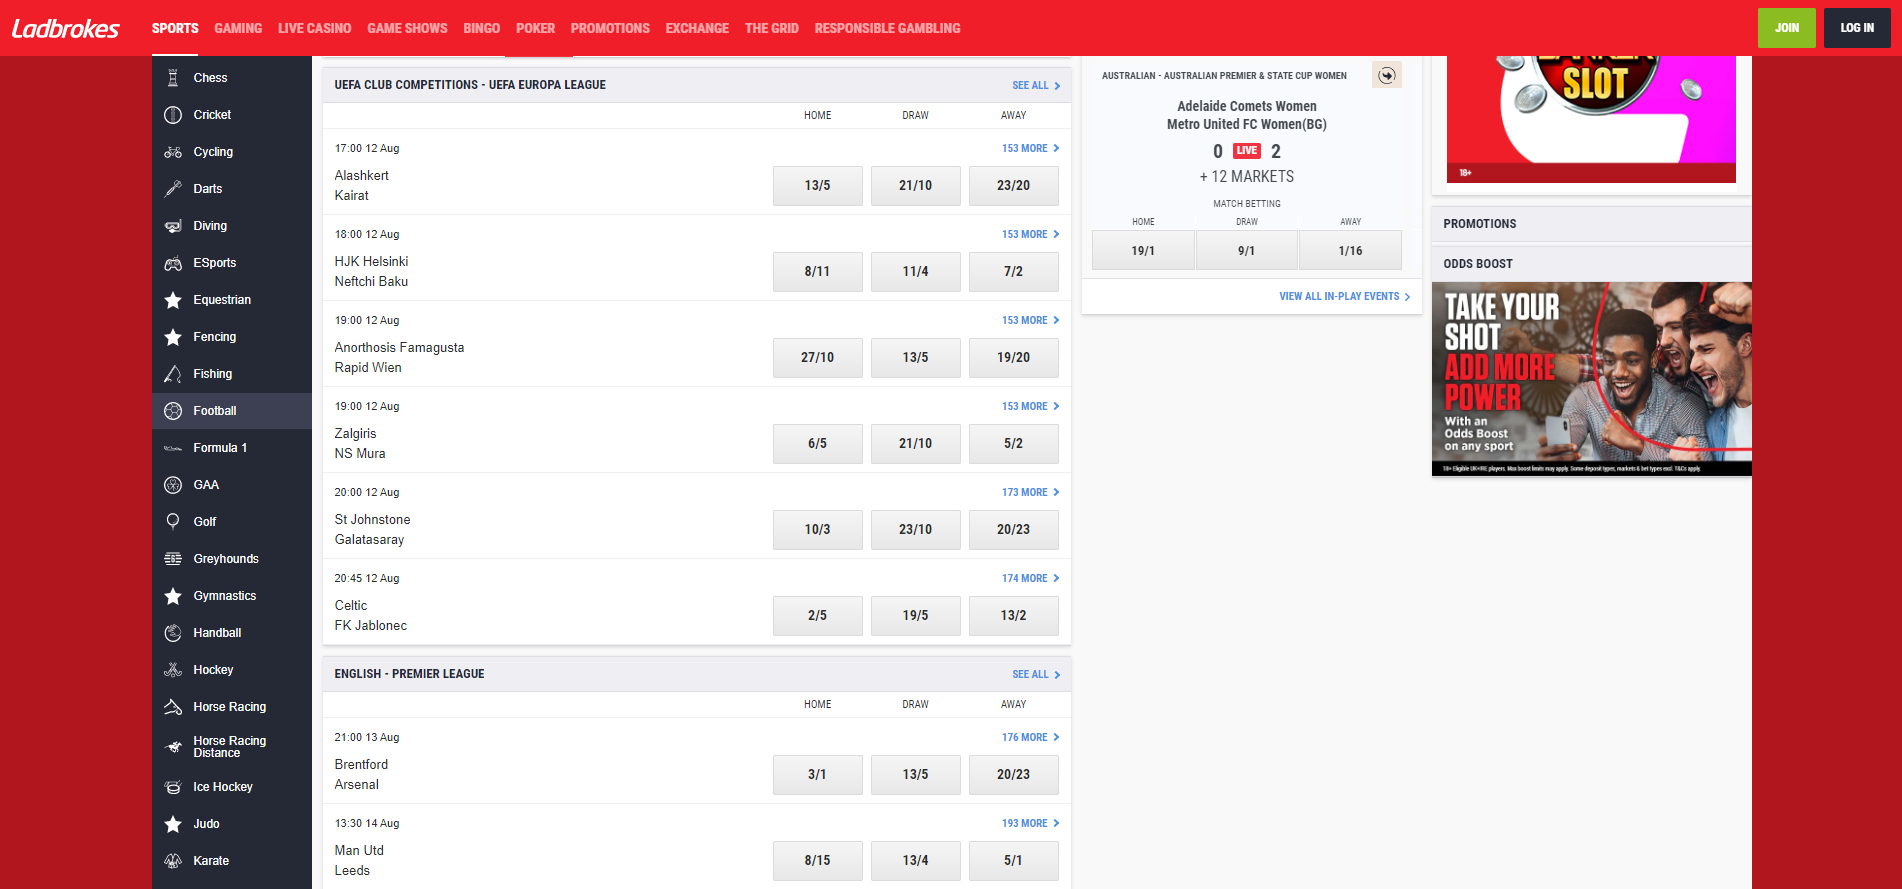Click the Golf tee icon
Screen dimensions: 1902x889
click(x=173, y=522)
